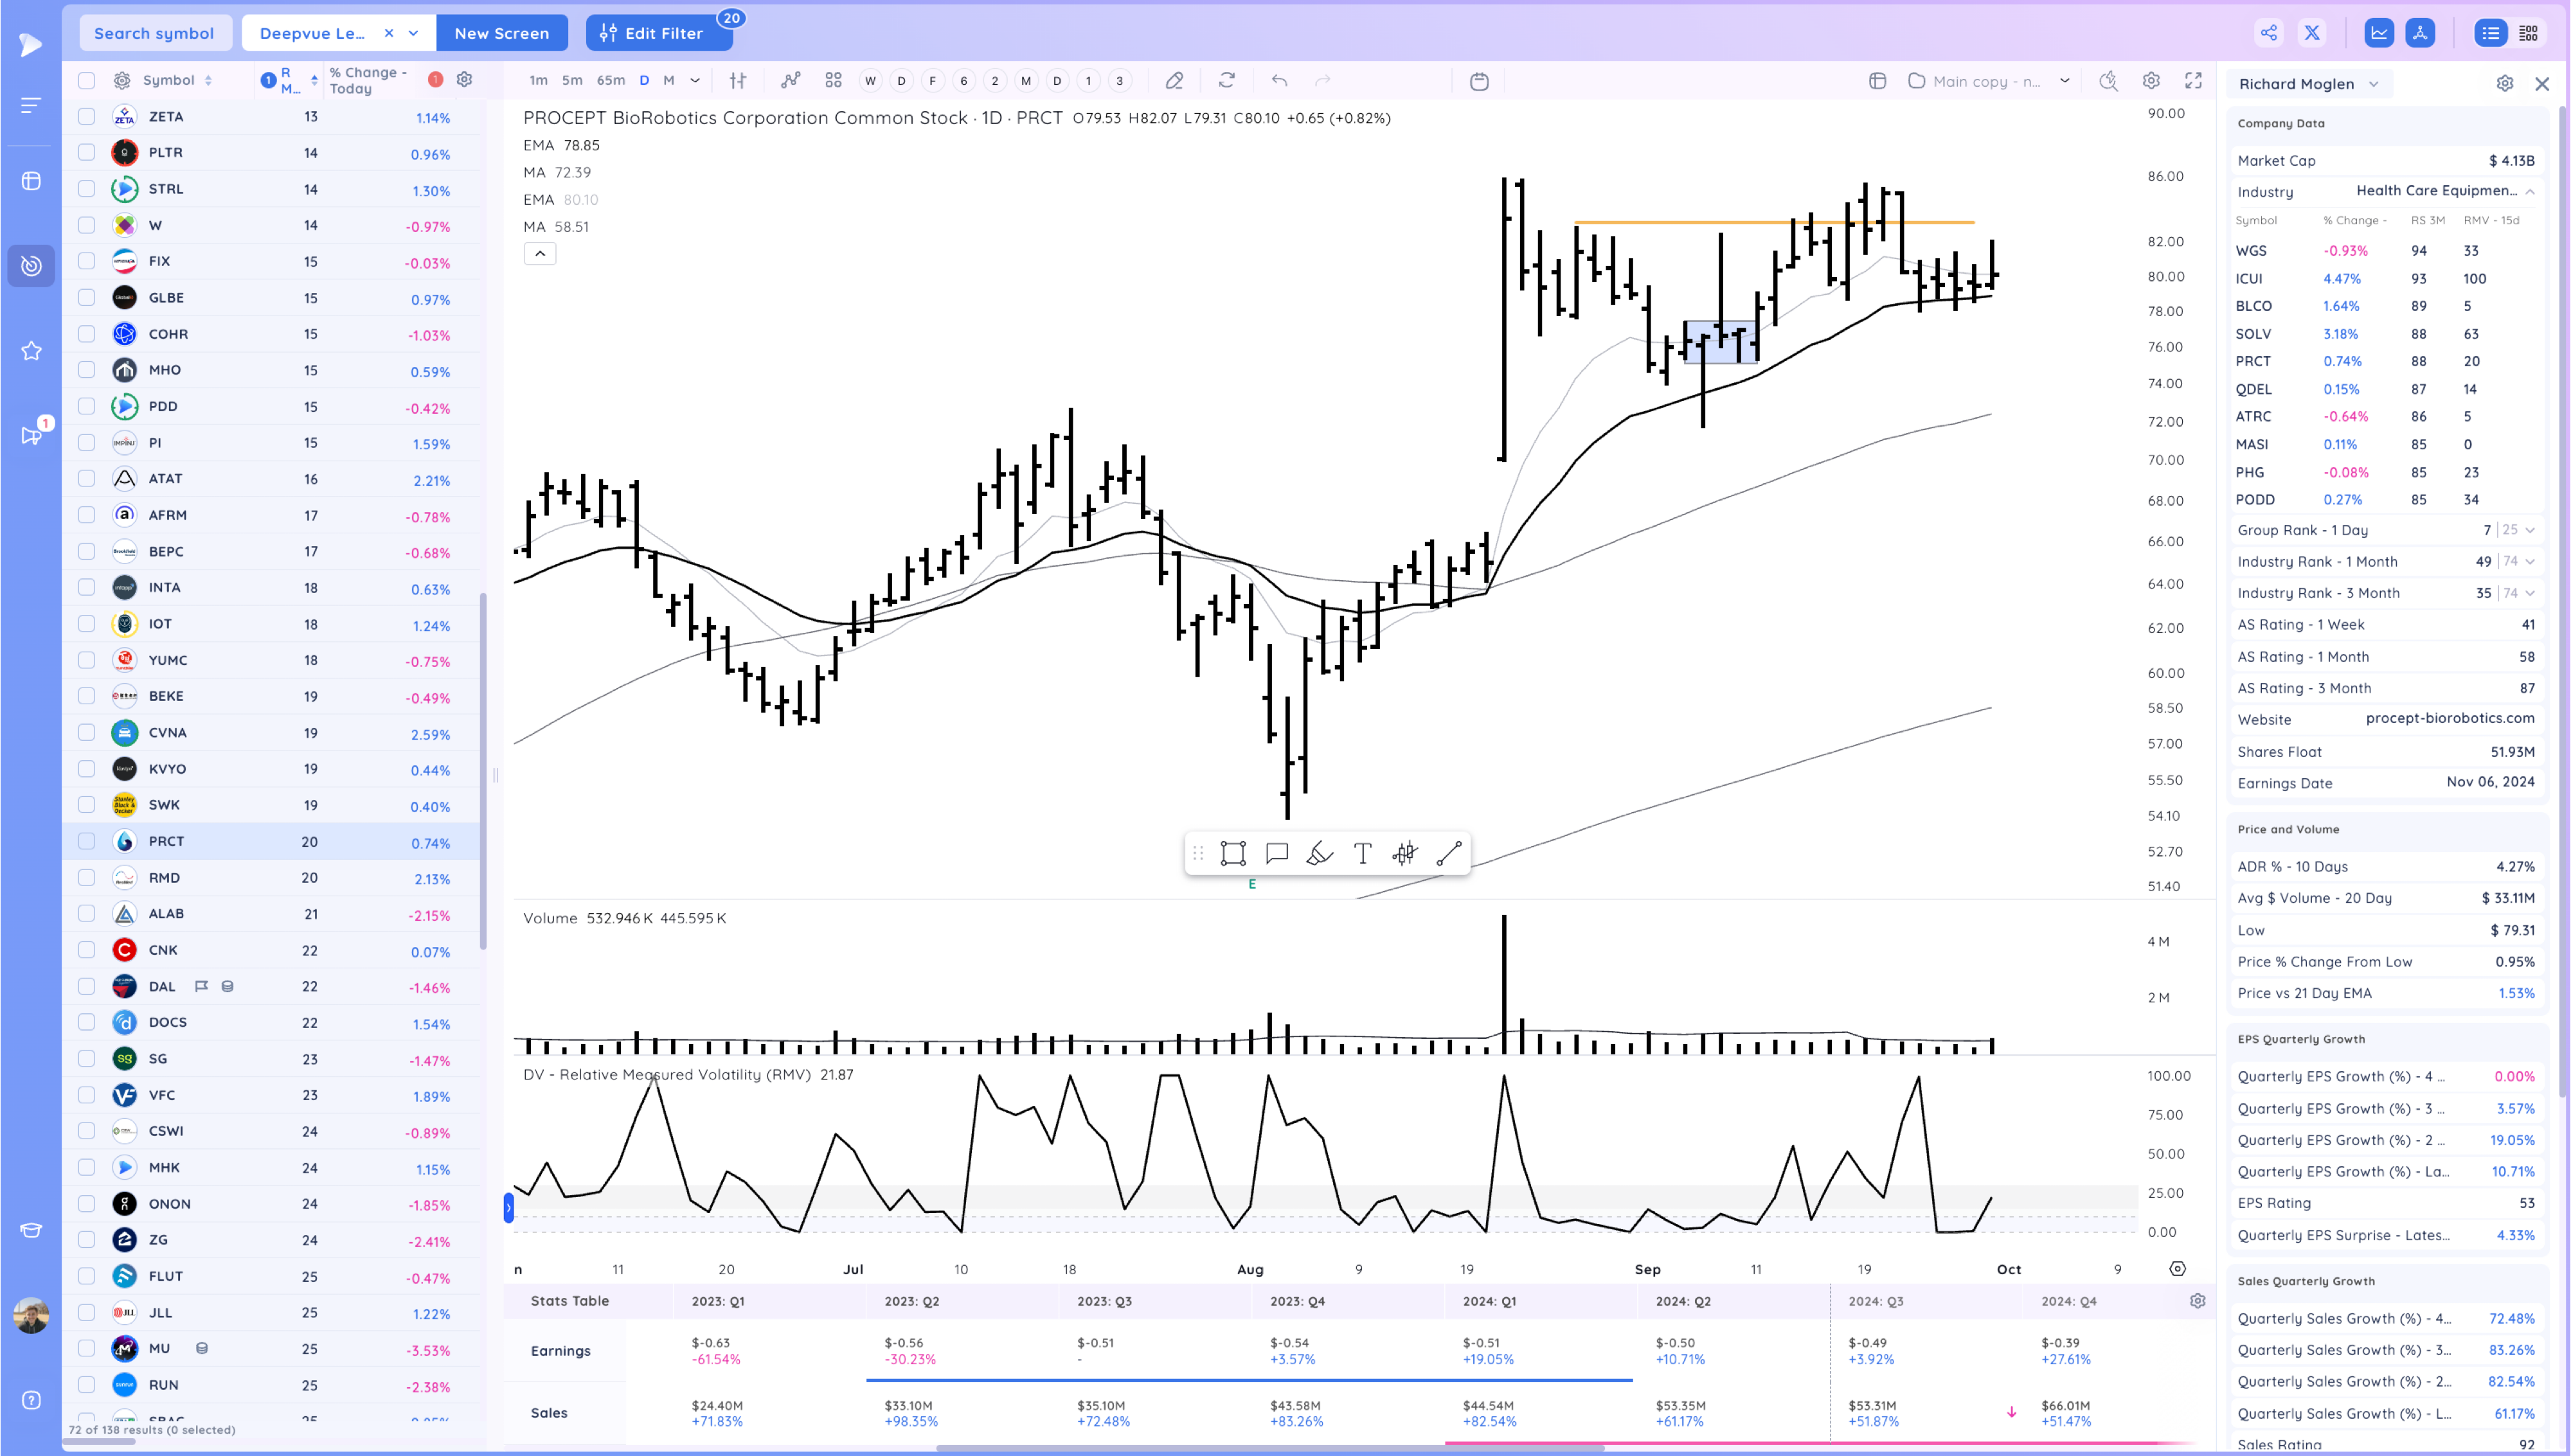Screen dimensions: 2571x1456
Task: Select the comment callout drawing tool
Action: point(1276,853)
